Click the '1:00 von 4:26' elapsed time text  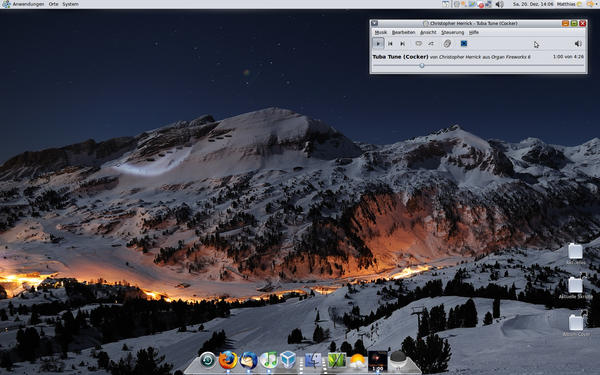[568, 57]
